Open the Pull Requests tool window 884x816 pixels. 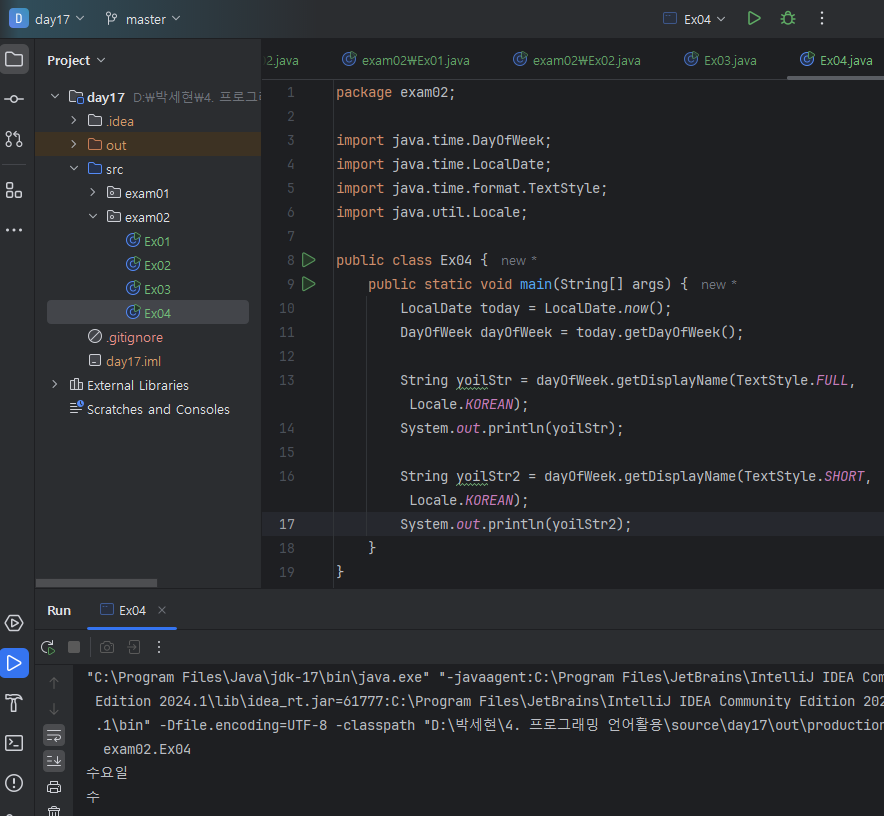[x=14, y=139]
